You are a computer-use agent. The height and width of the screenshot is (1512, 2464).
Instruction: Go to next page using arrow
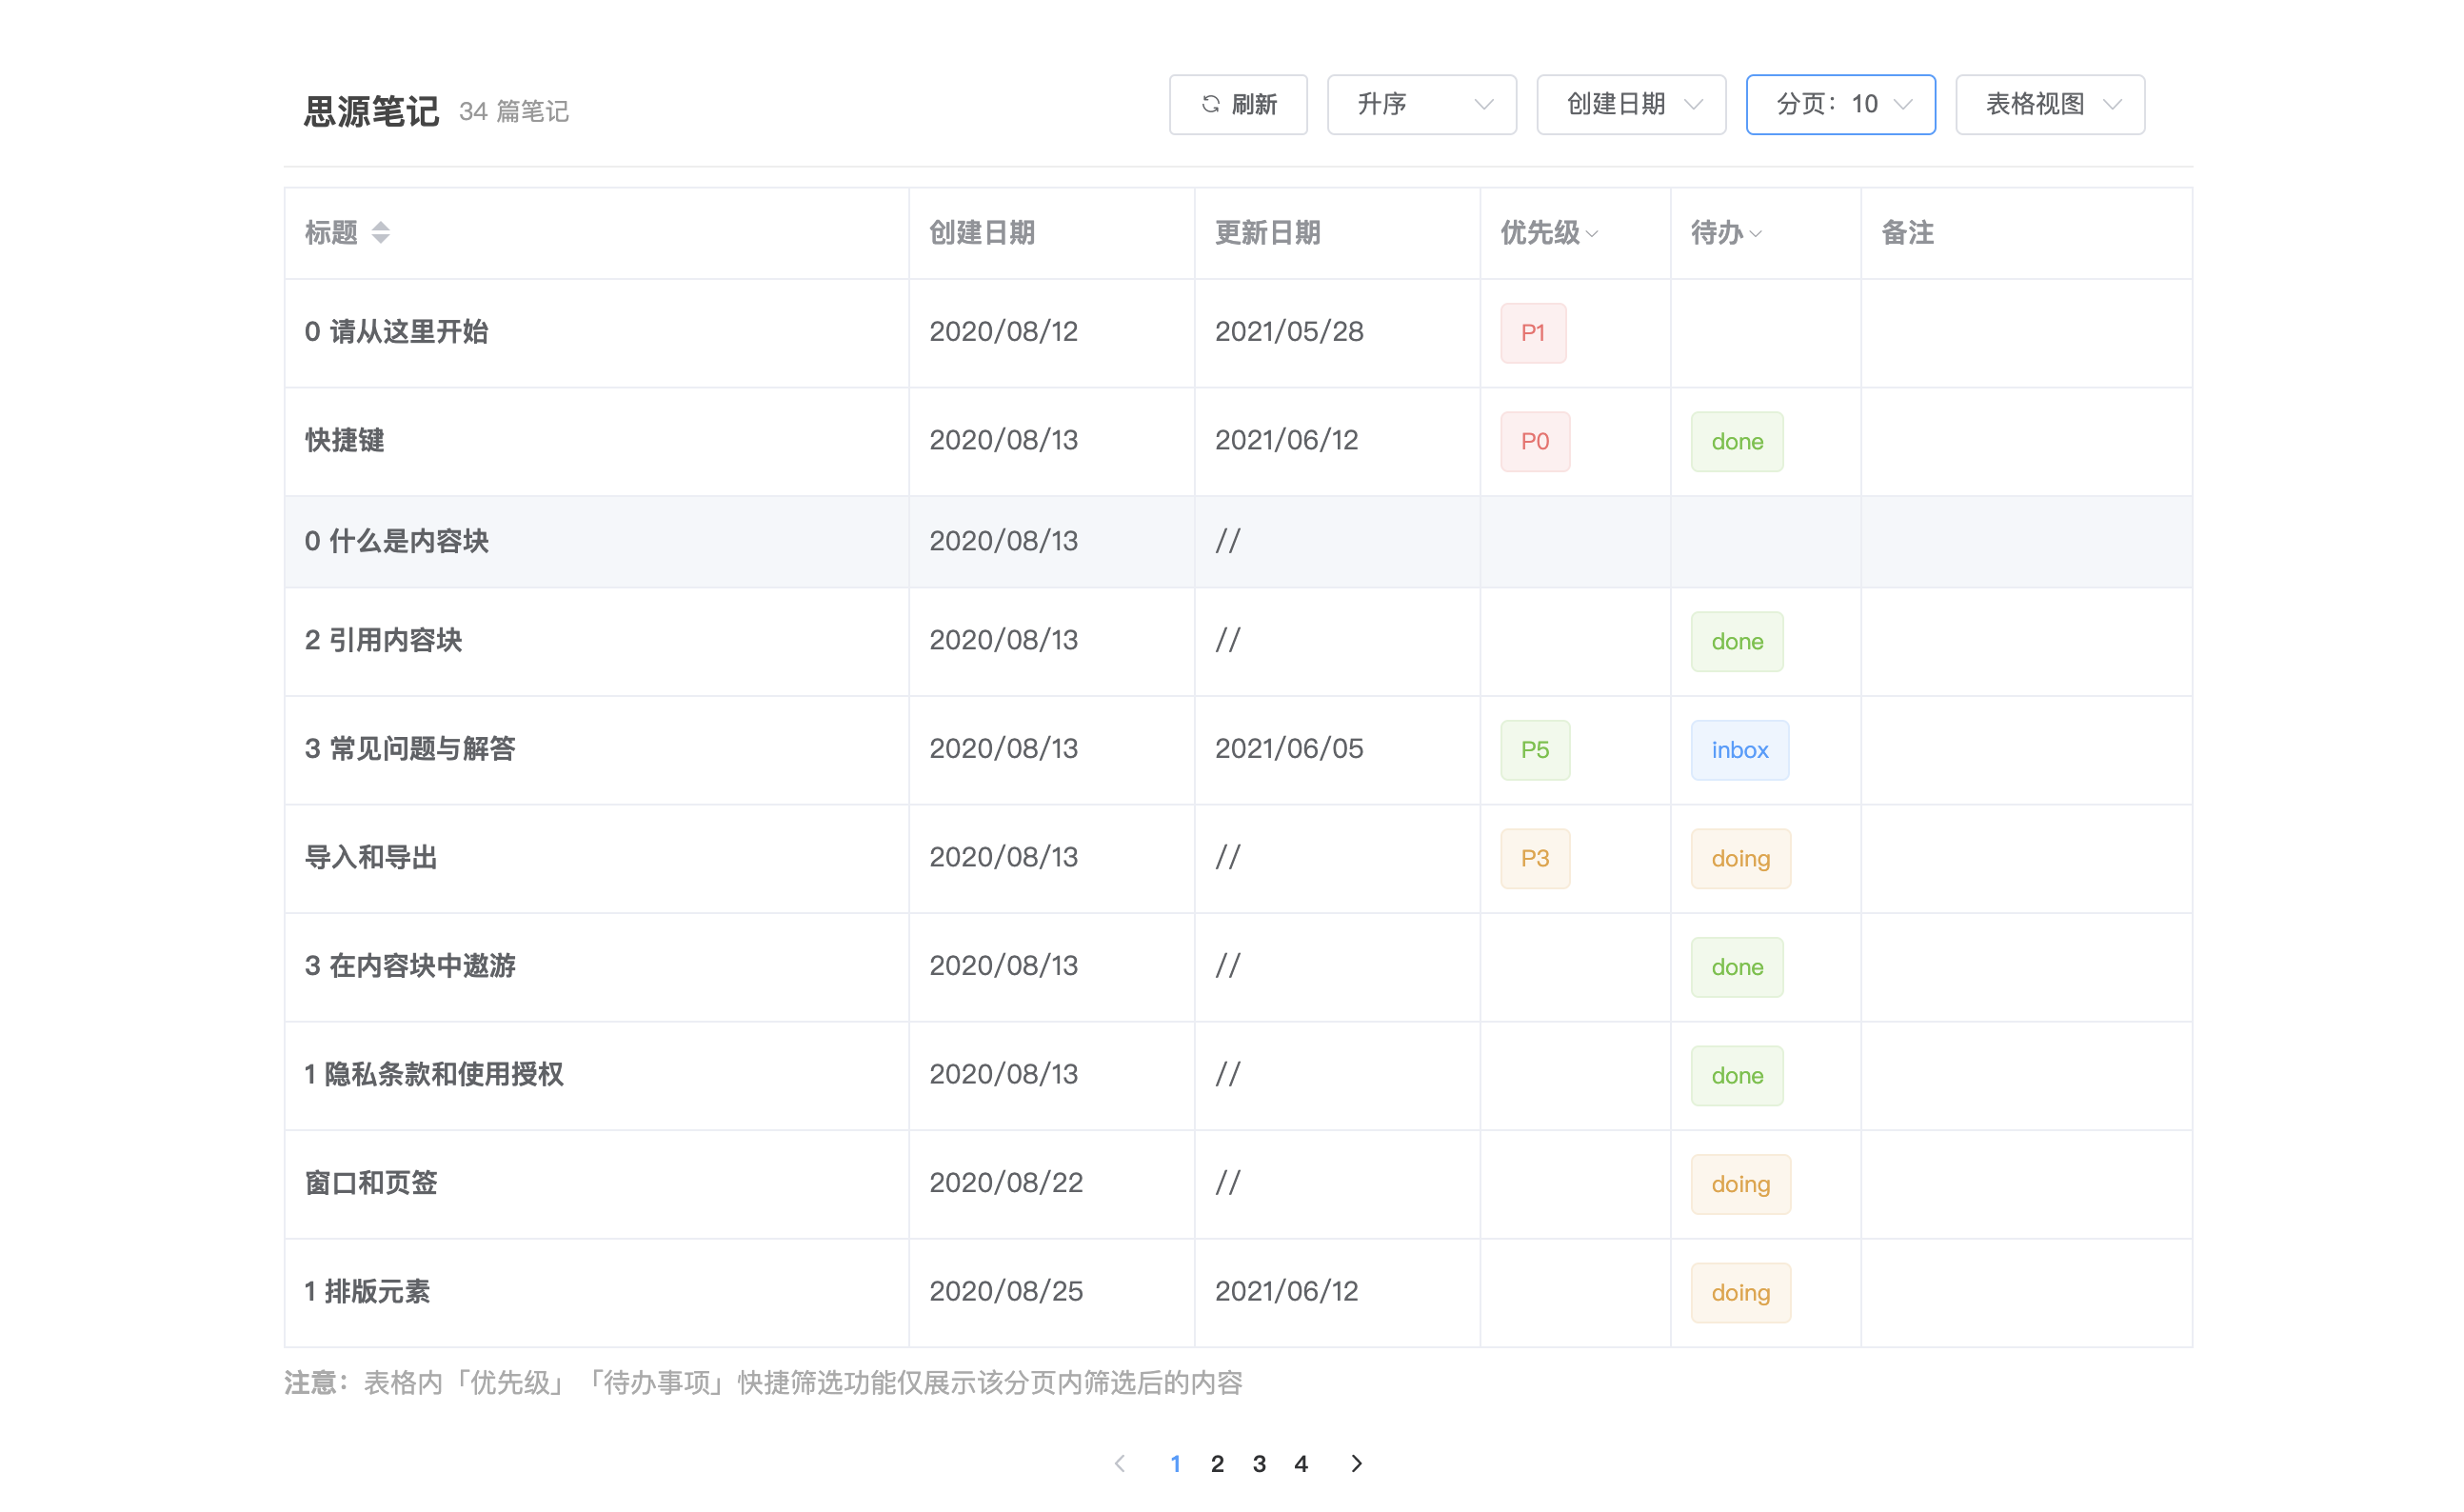tap(1356, 1463)
